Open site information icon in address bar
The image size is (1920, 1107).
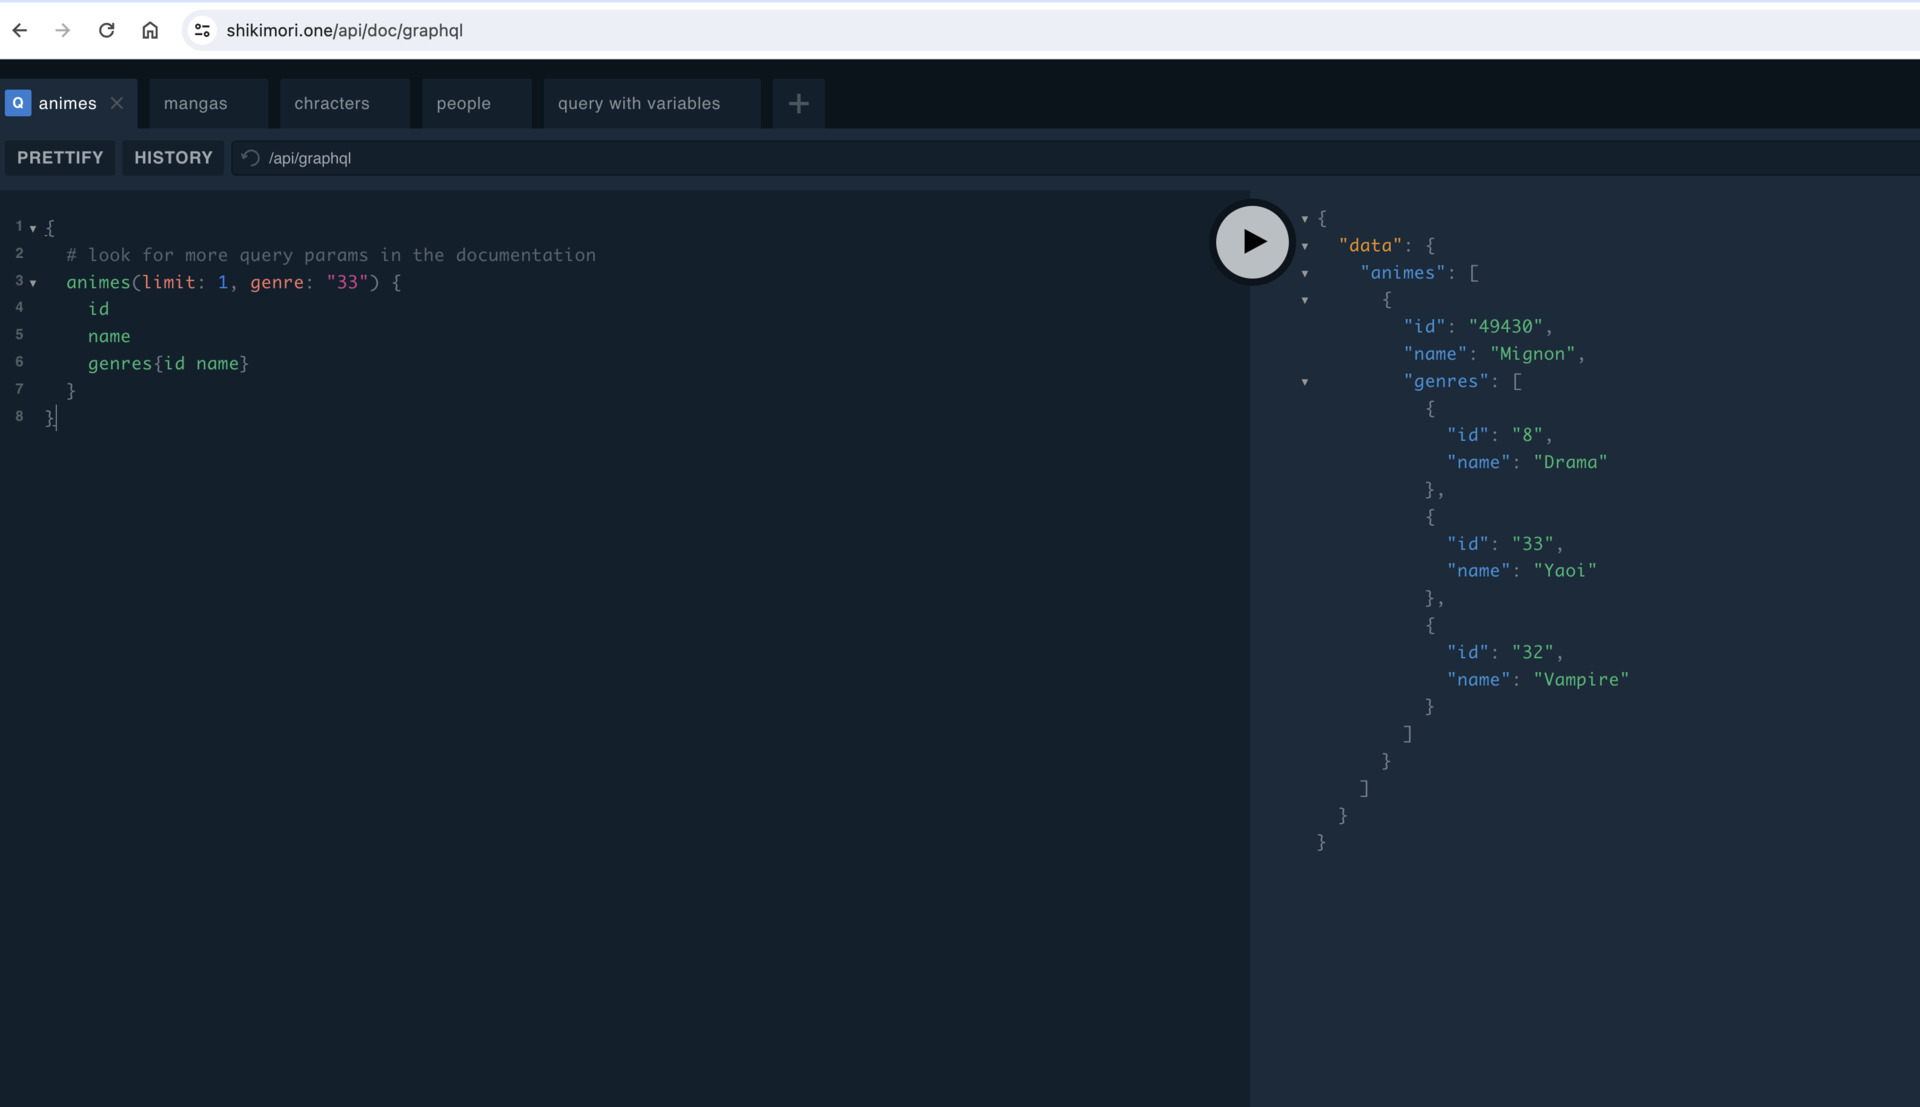202,30
